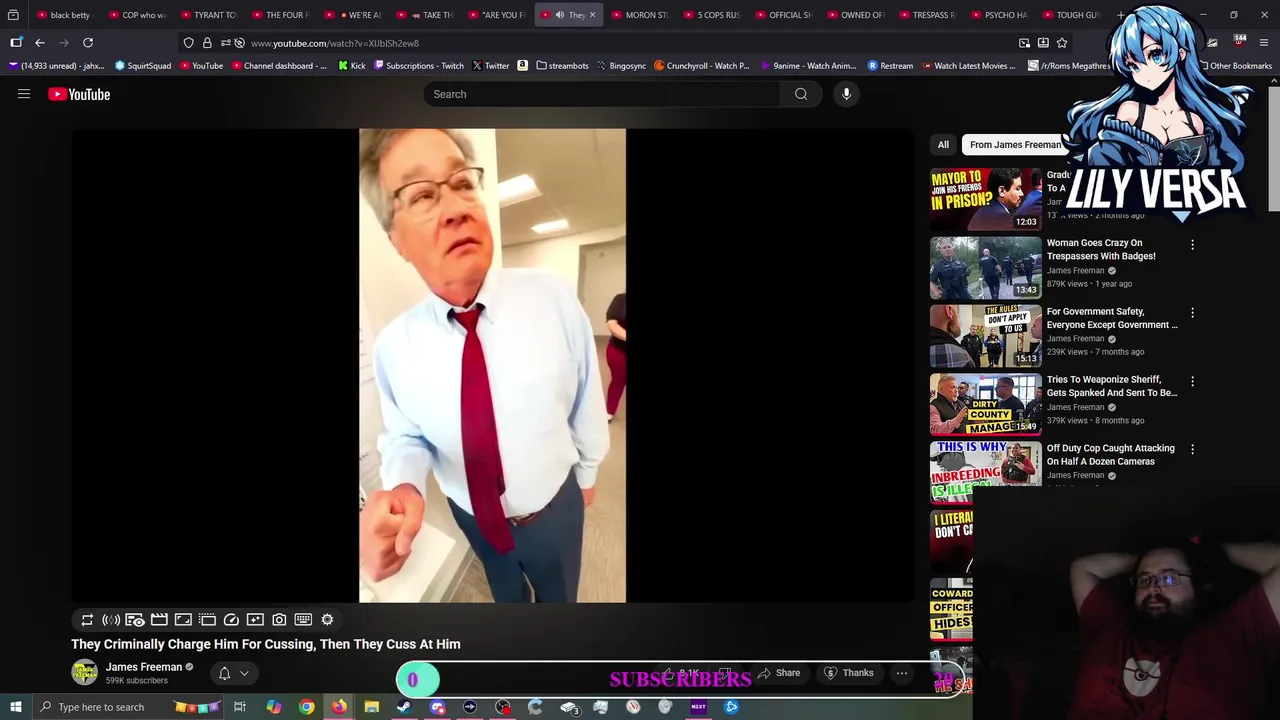The image size is (1280, 720).
Task: Open the YouTube hamburger guide menu
Action: tap(24, 94)
